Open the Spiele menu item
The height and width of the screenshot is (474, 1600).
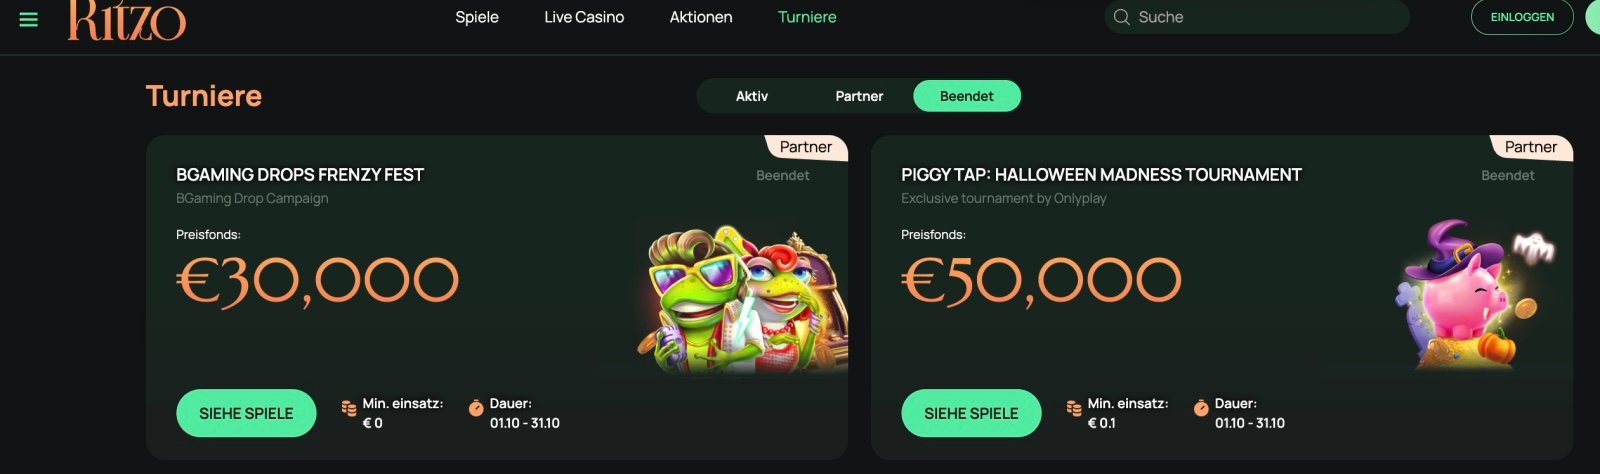point(477,17)
